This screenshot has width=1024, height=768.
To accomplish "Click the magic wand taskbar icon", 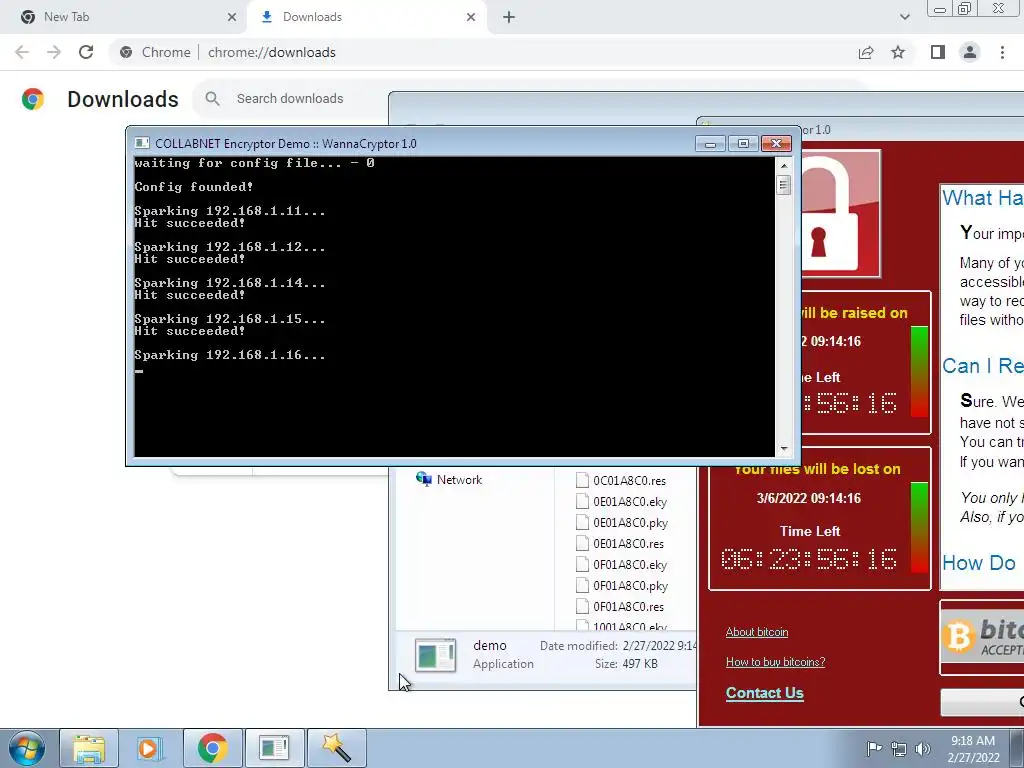I will [336, 748].
